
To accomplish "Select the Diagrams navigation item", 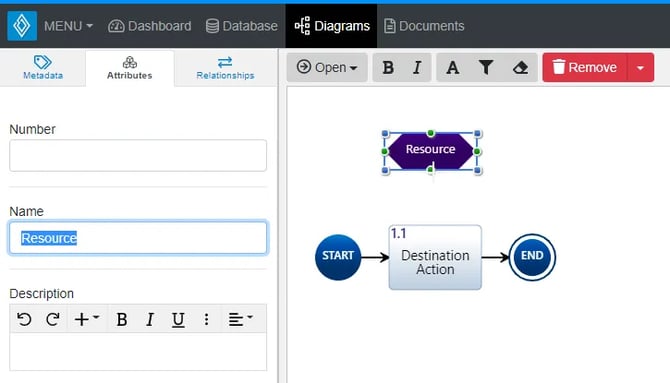I will (x=332, y=26).
